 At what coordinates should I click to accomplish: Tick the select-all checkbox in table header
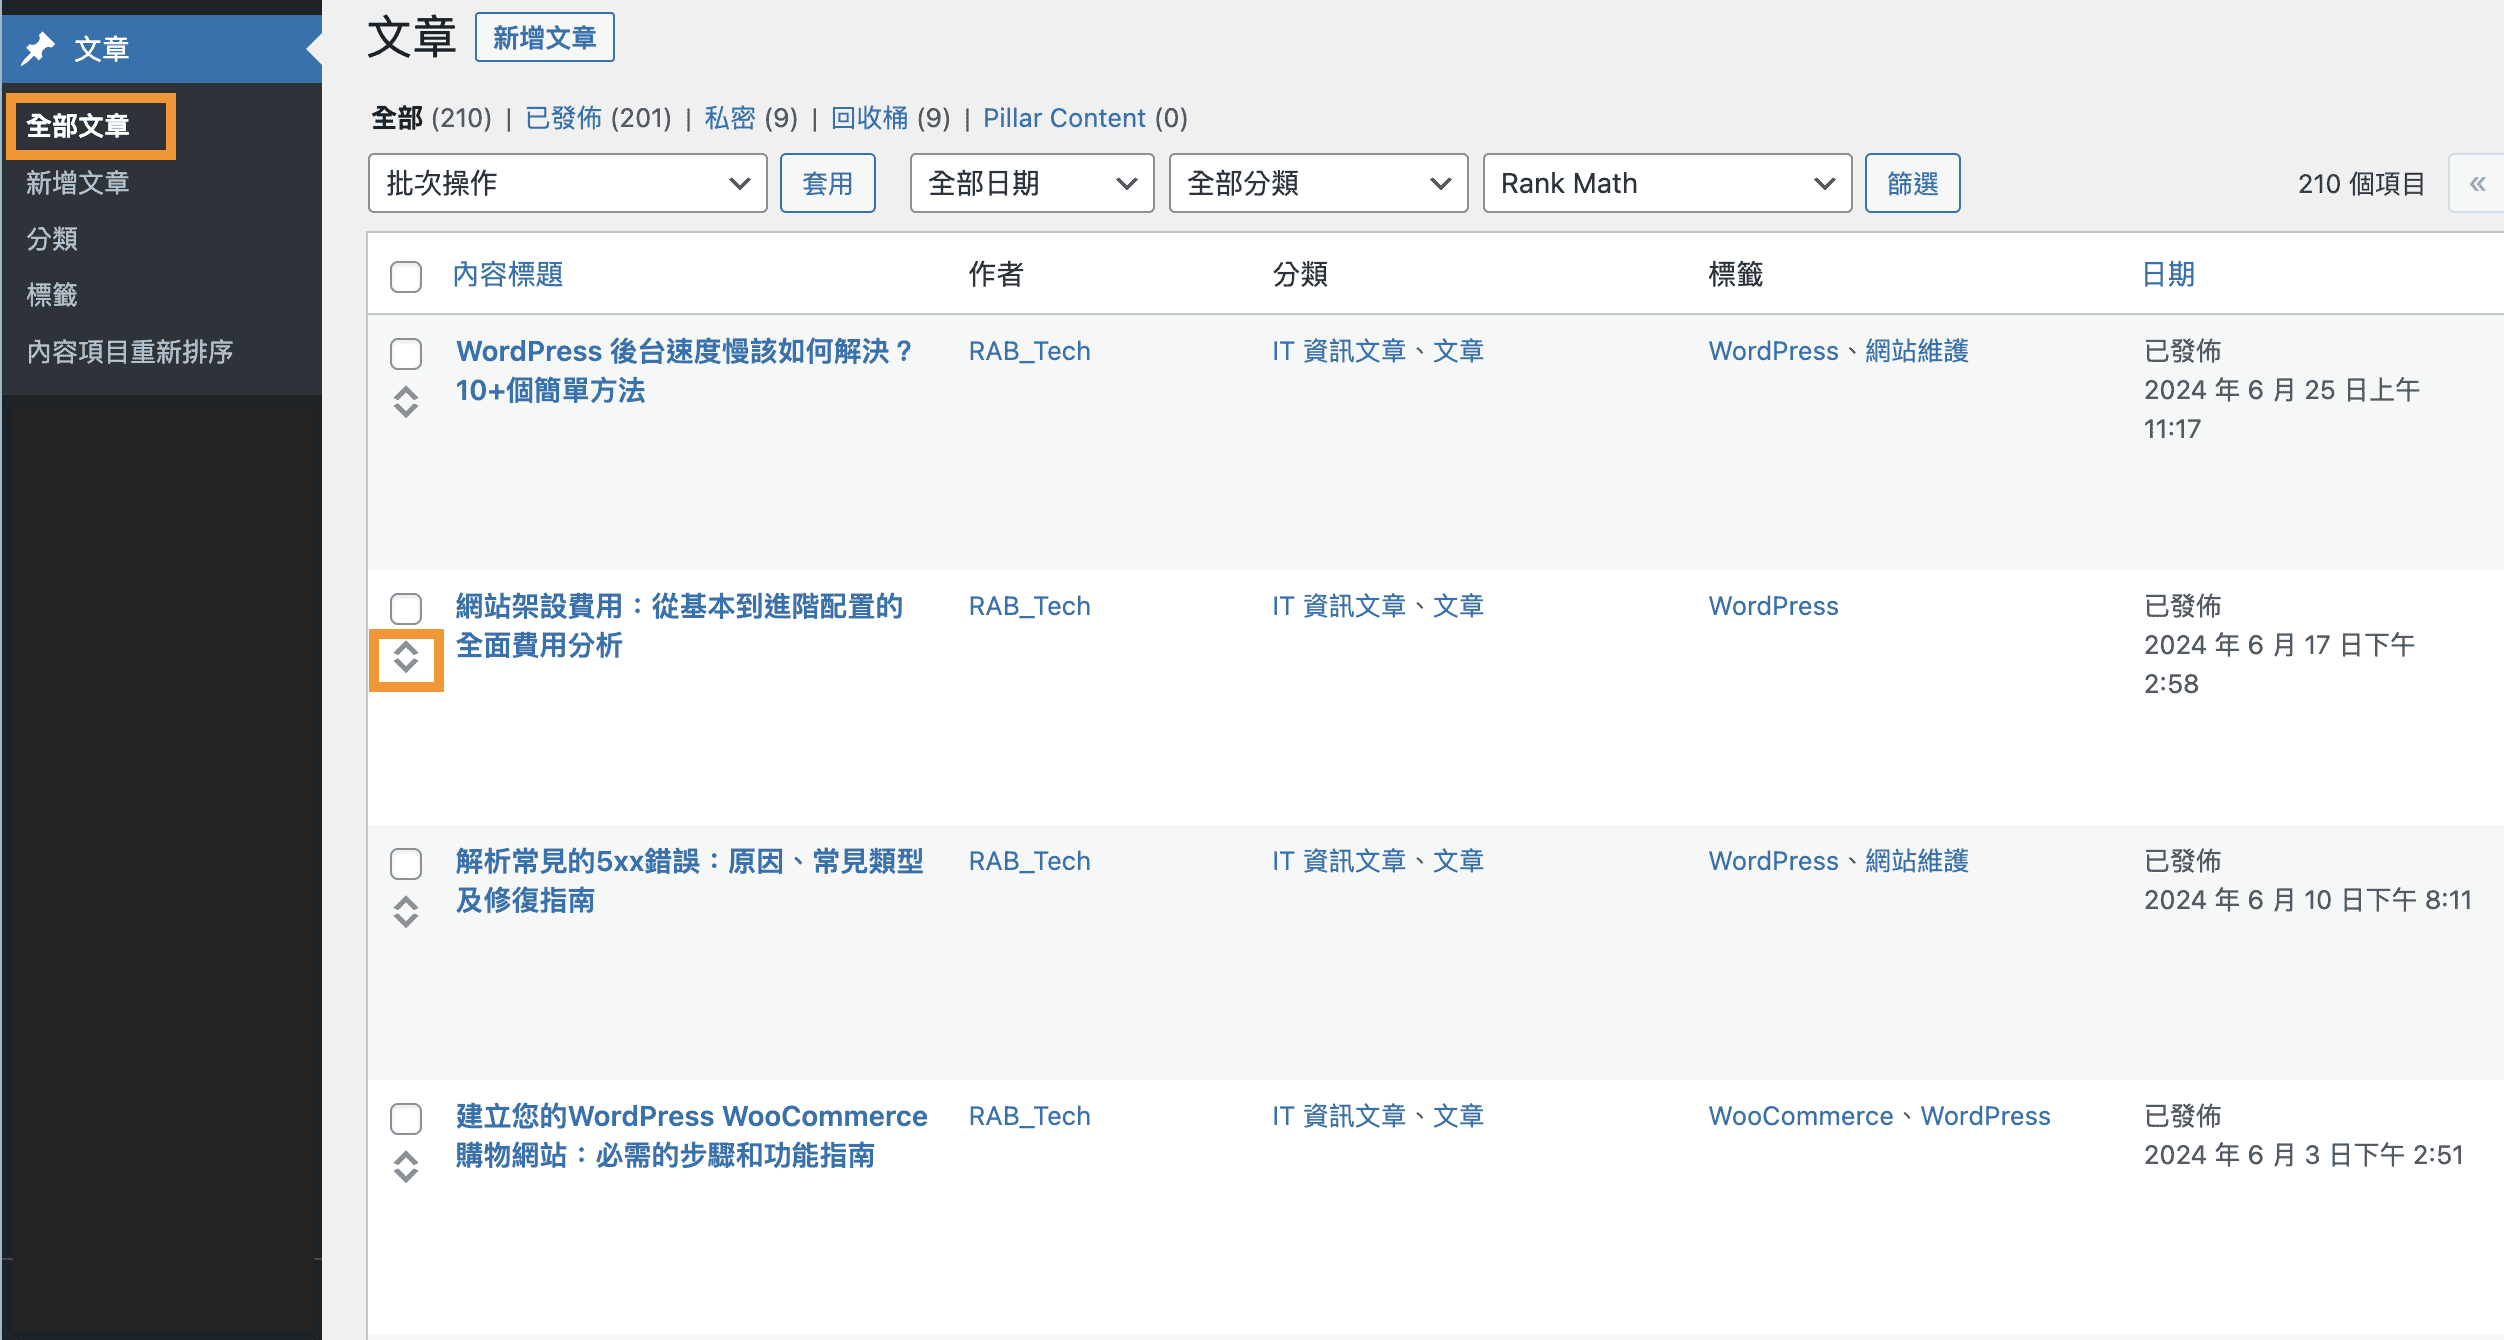pos(405,276)
